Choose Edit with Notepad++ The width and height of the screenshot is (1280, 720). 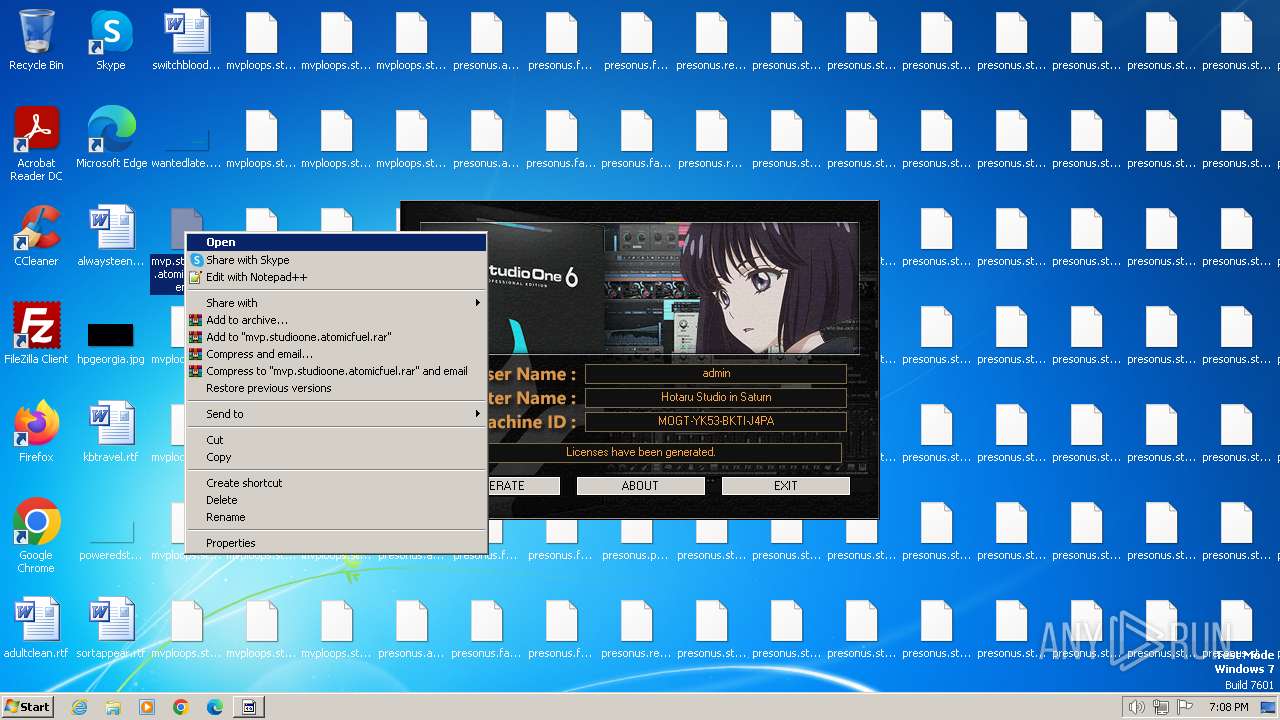(337, 277)
